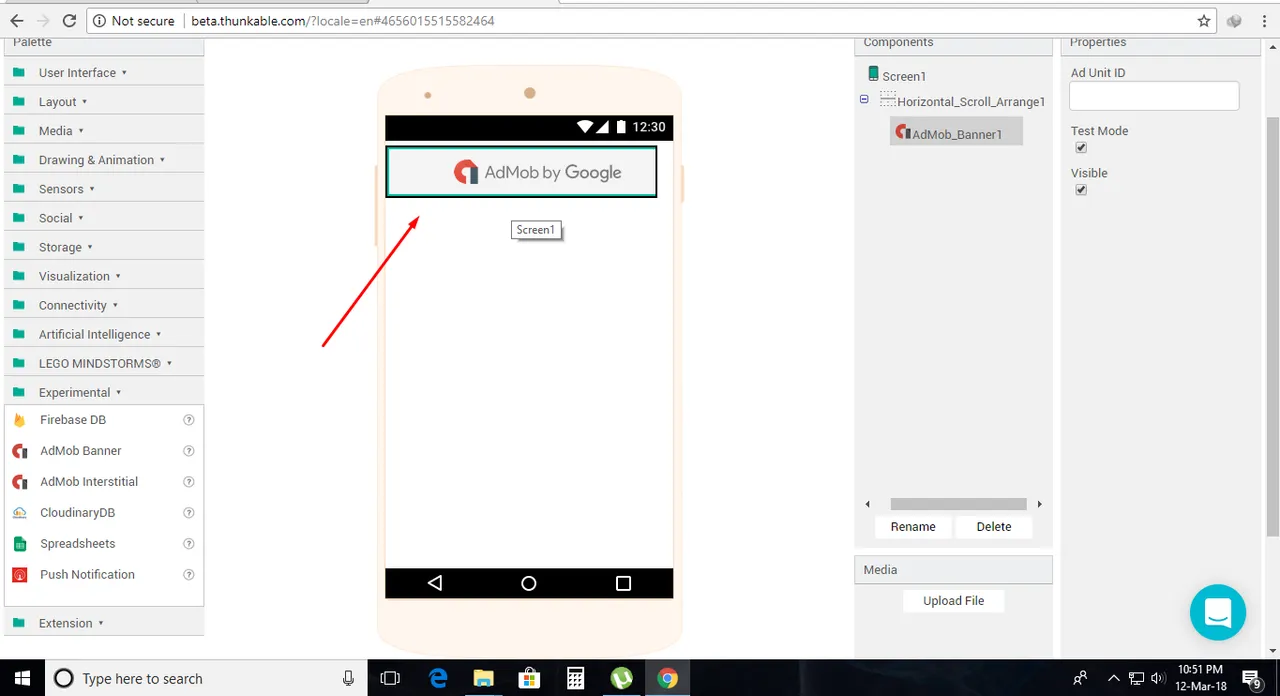
Task: Expand the Layout palette category
Action: [104, 101]
